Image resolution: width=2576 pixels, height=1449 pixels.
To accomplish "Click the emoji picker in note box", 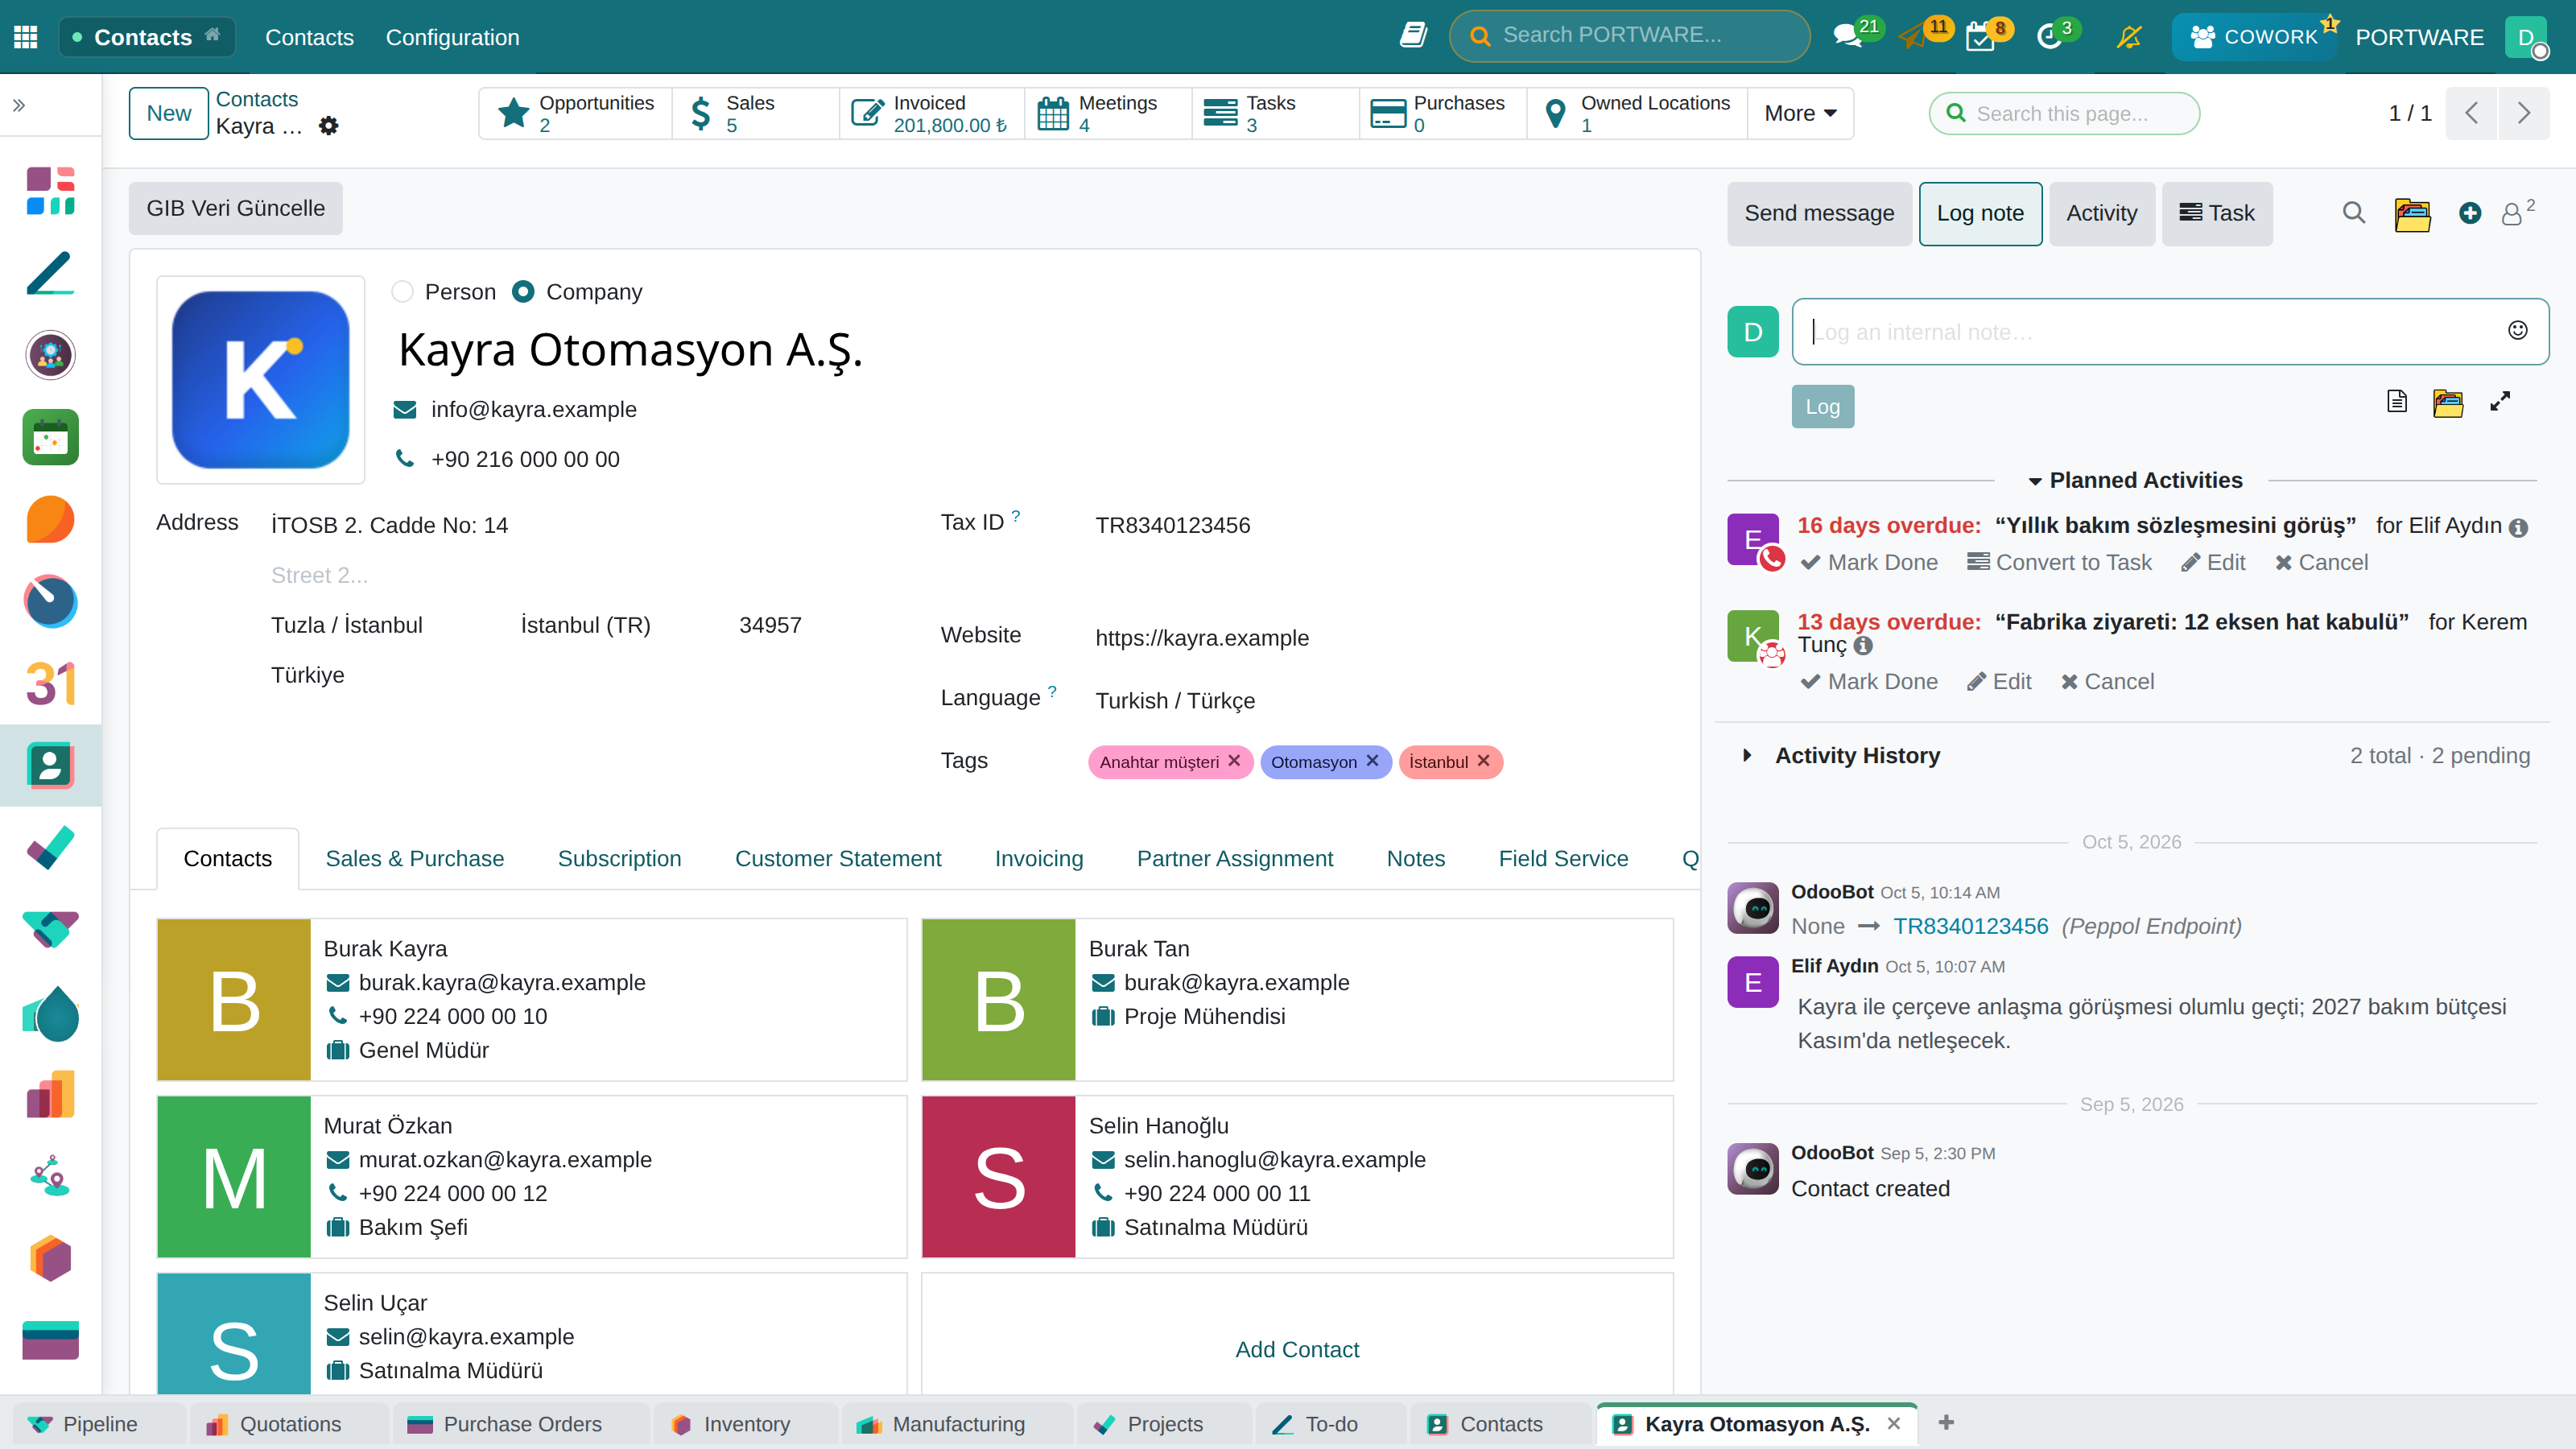I will 2517,331.
